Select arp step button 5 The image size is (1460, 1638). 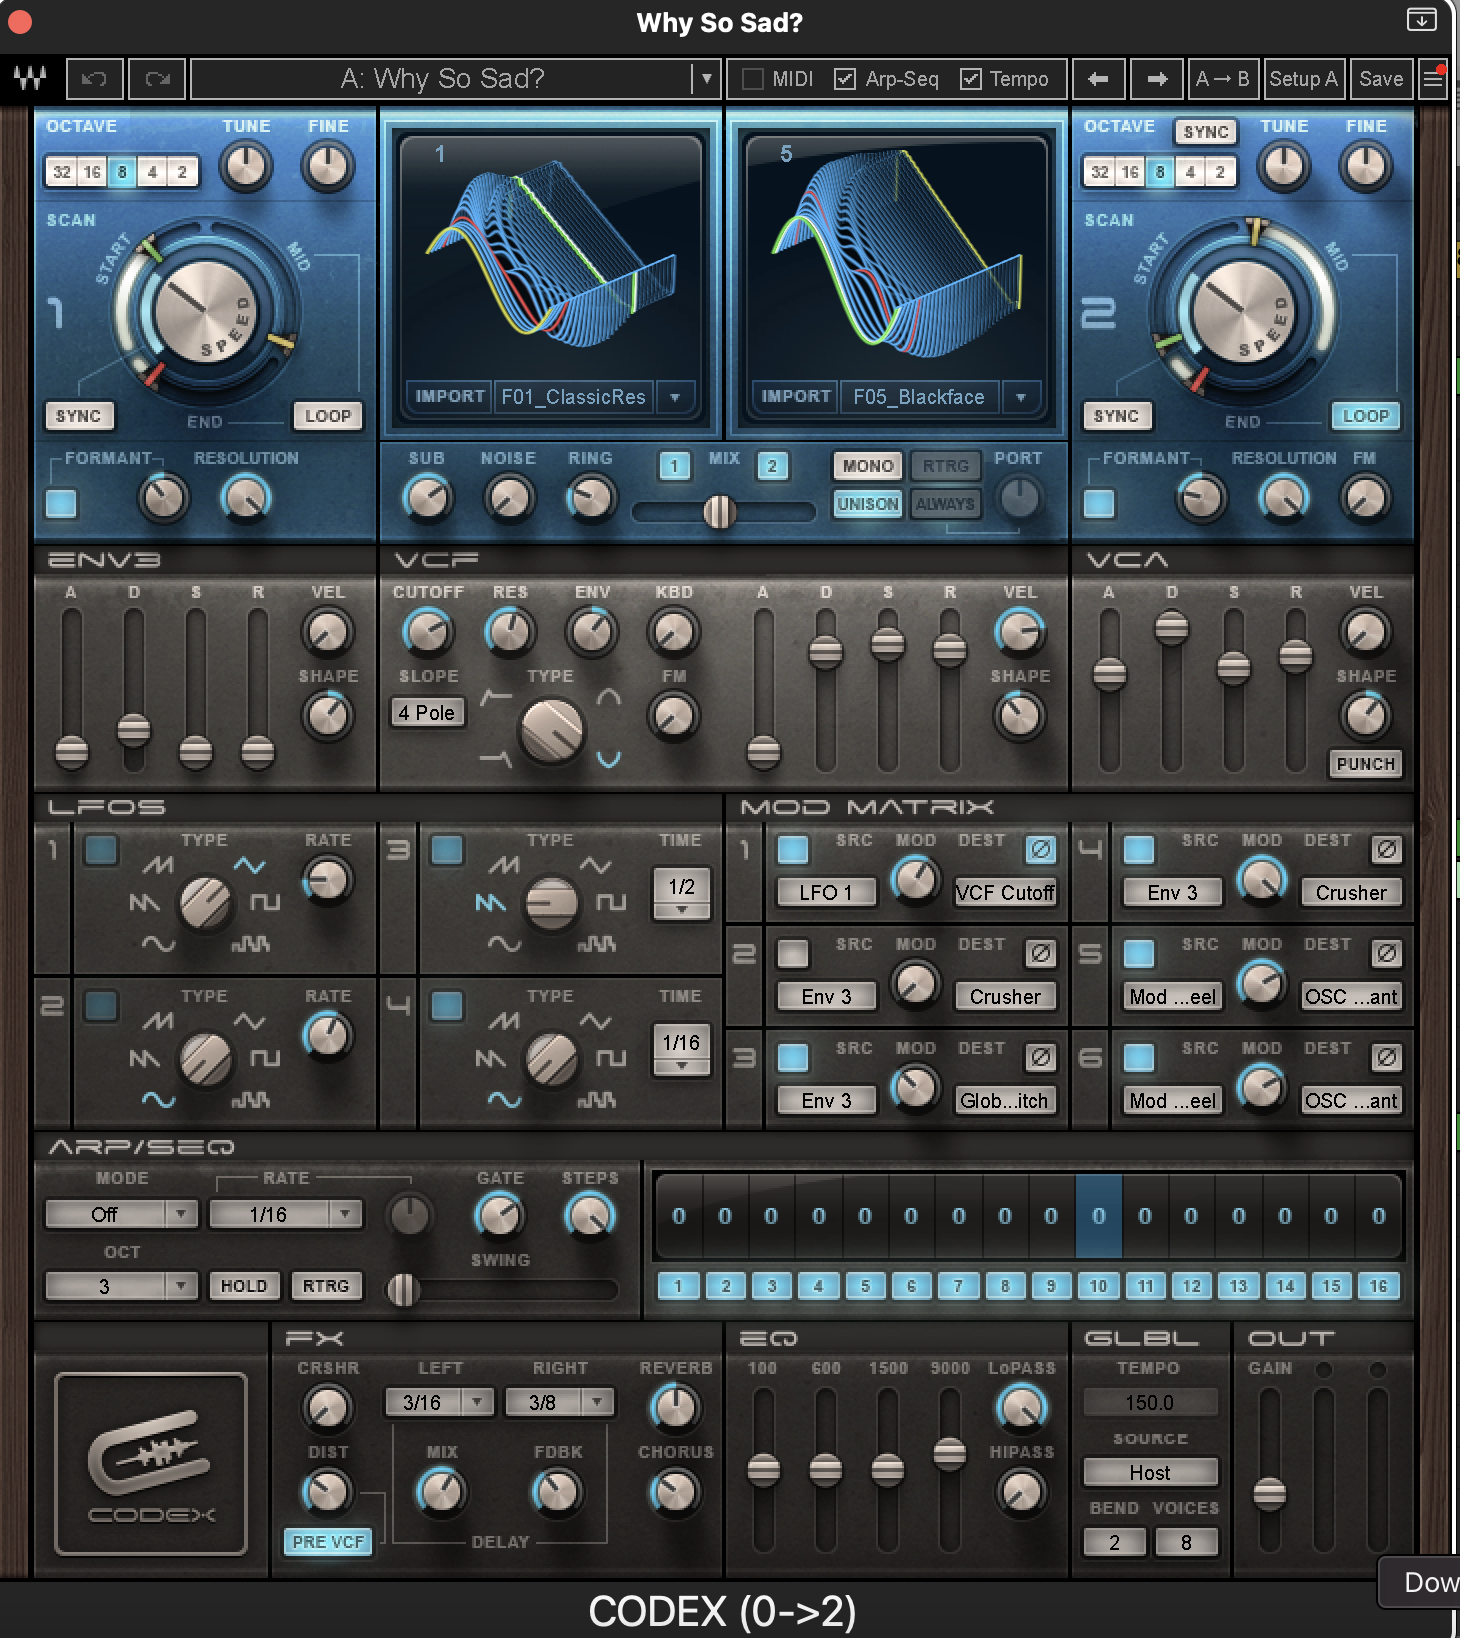click(865, 1286)
